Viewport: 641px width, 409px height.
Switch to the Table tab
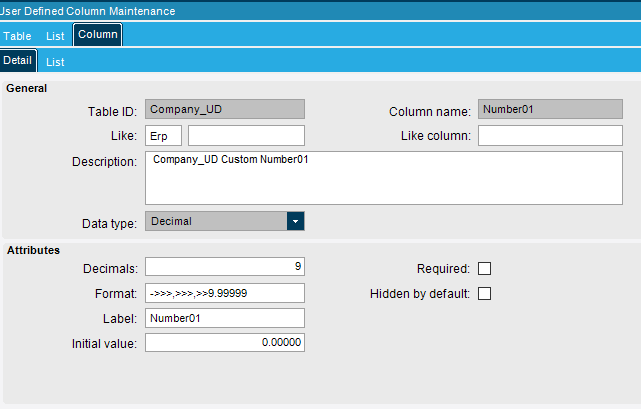coord(17,36)
